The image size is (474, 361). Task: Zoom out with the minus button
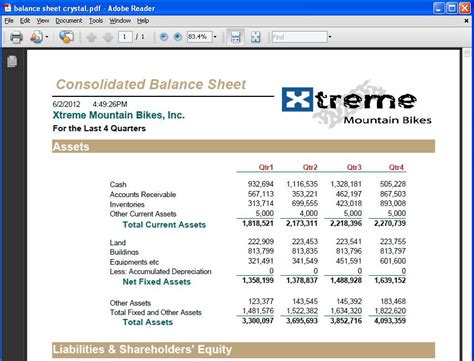pos(164,37)
